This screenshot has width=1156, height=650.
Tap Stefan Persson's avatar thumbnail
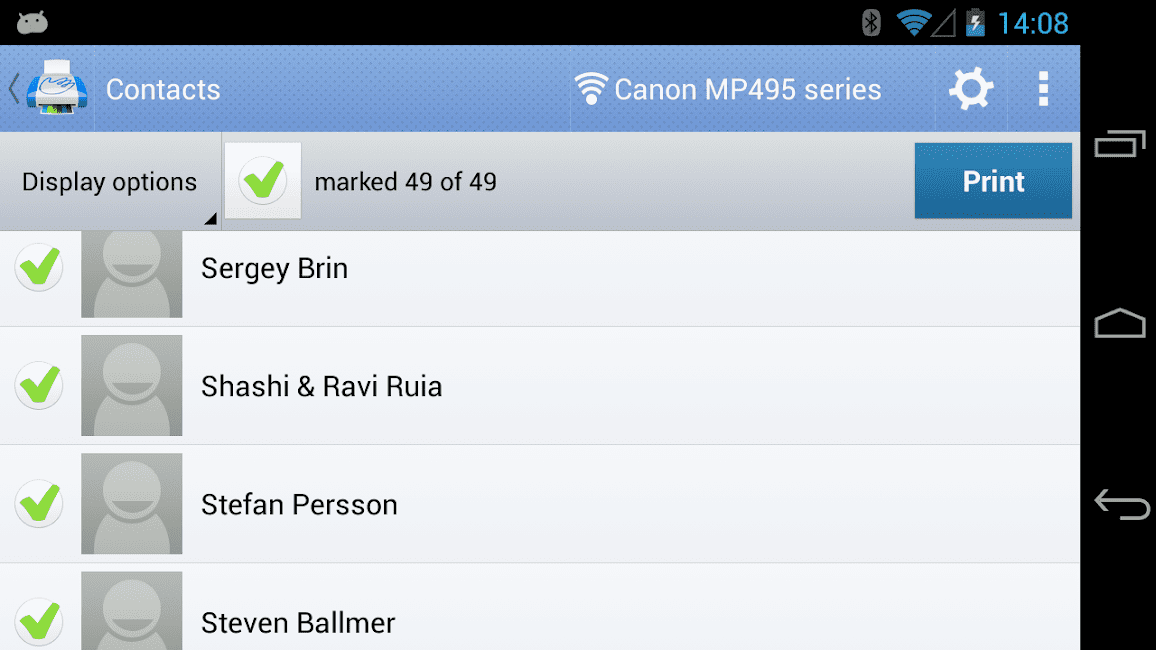[x=131, y=503]
